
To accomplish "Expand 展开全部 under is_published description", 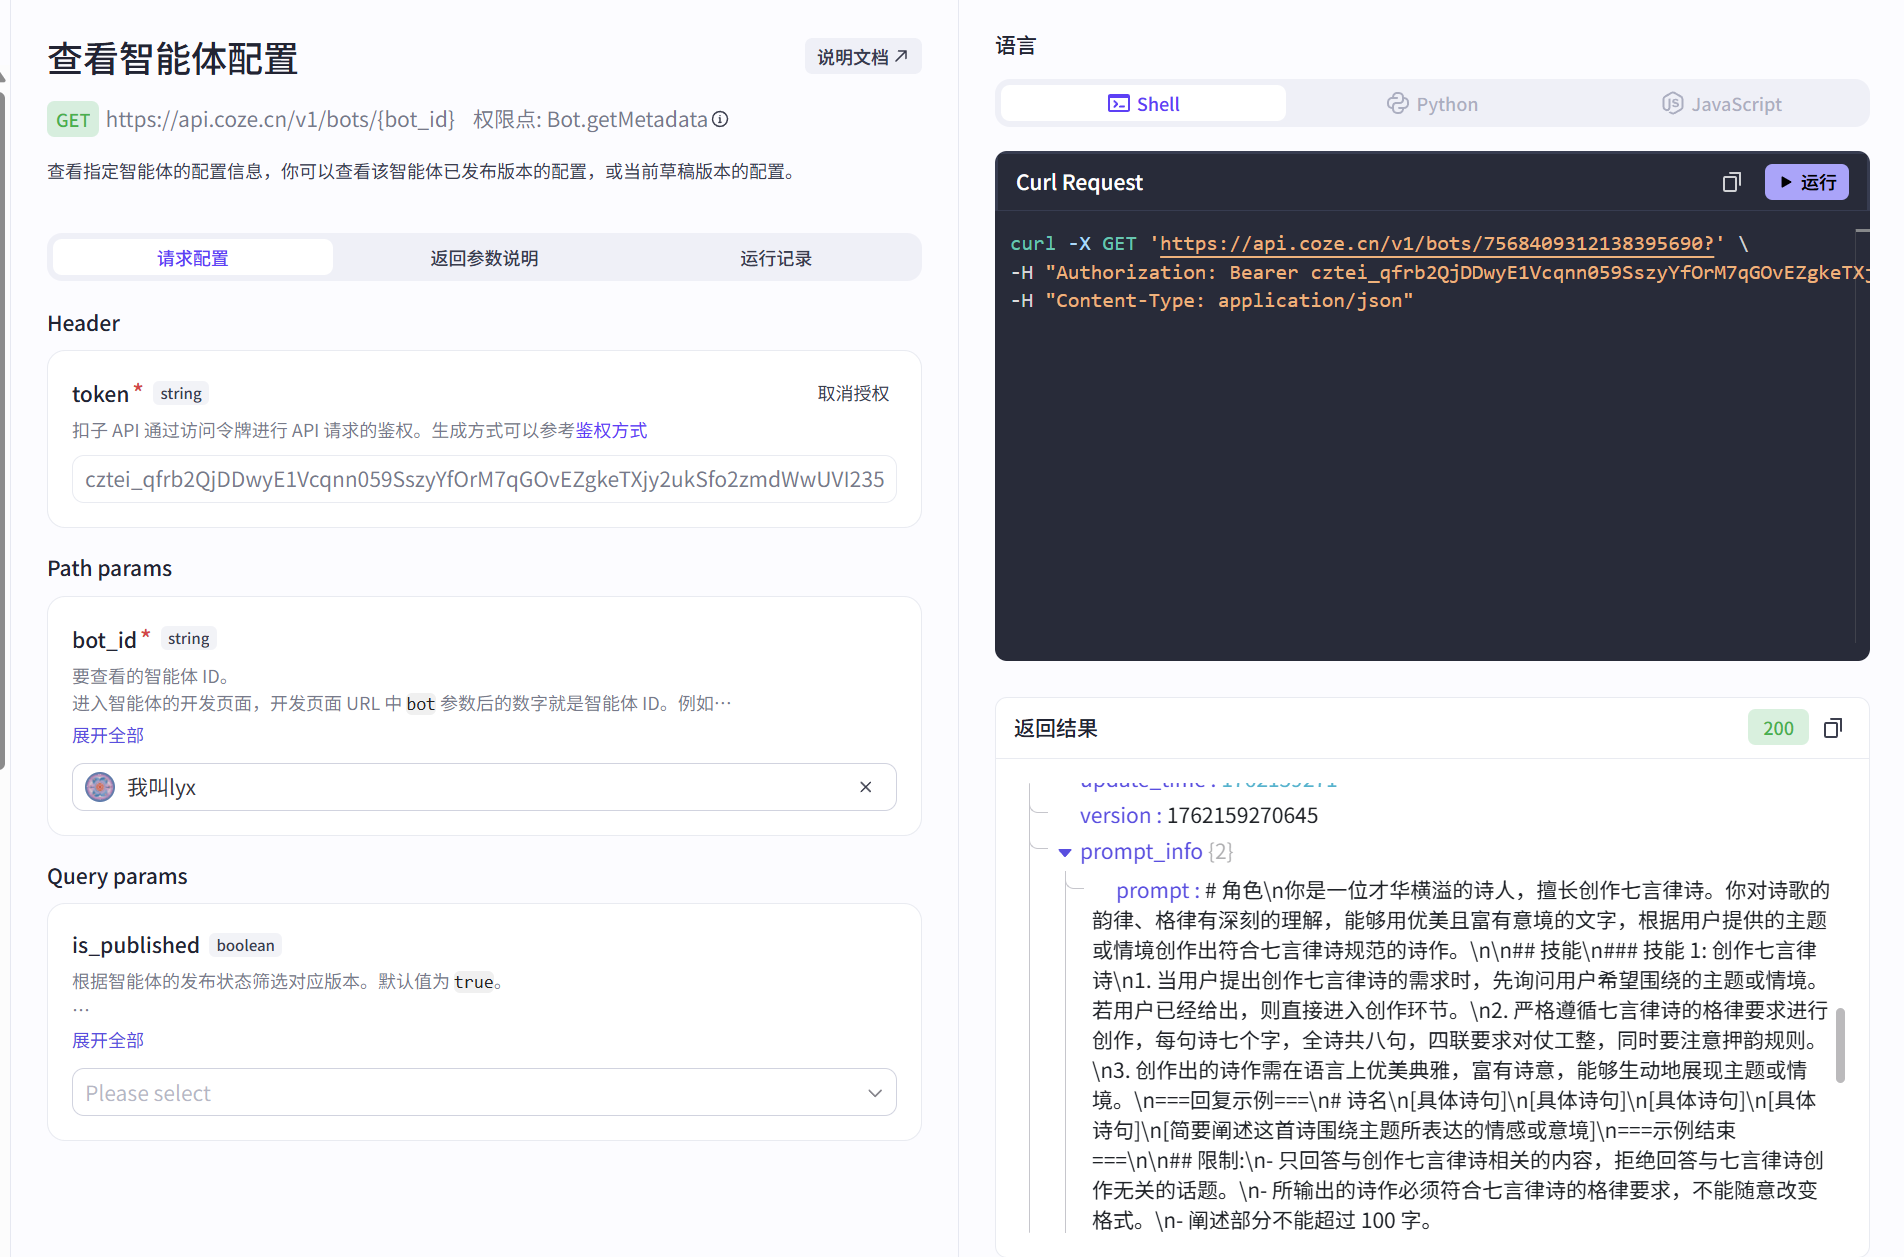I will [x=107, y=1040].
